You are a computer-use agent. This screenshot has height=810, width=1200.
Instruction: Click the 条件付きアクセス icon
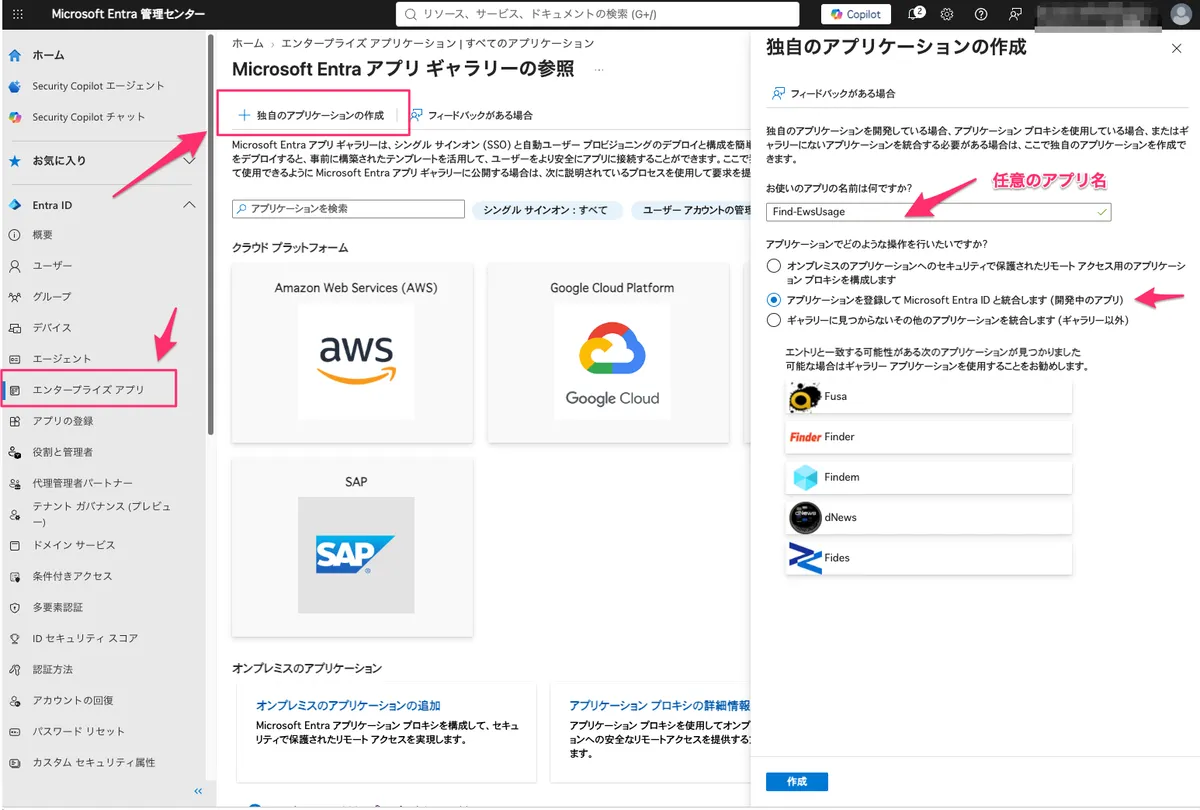click(x=14, y=576)
